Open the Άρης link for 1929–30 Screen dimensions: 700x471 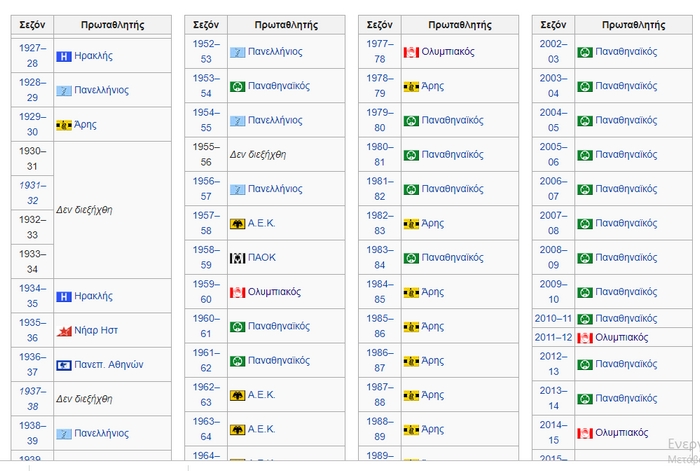click(85, 125)
